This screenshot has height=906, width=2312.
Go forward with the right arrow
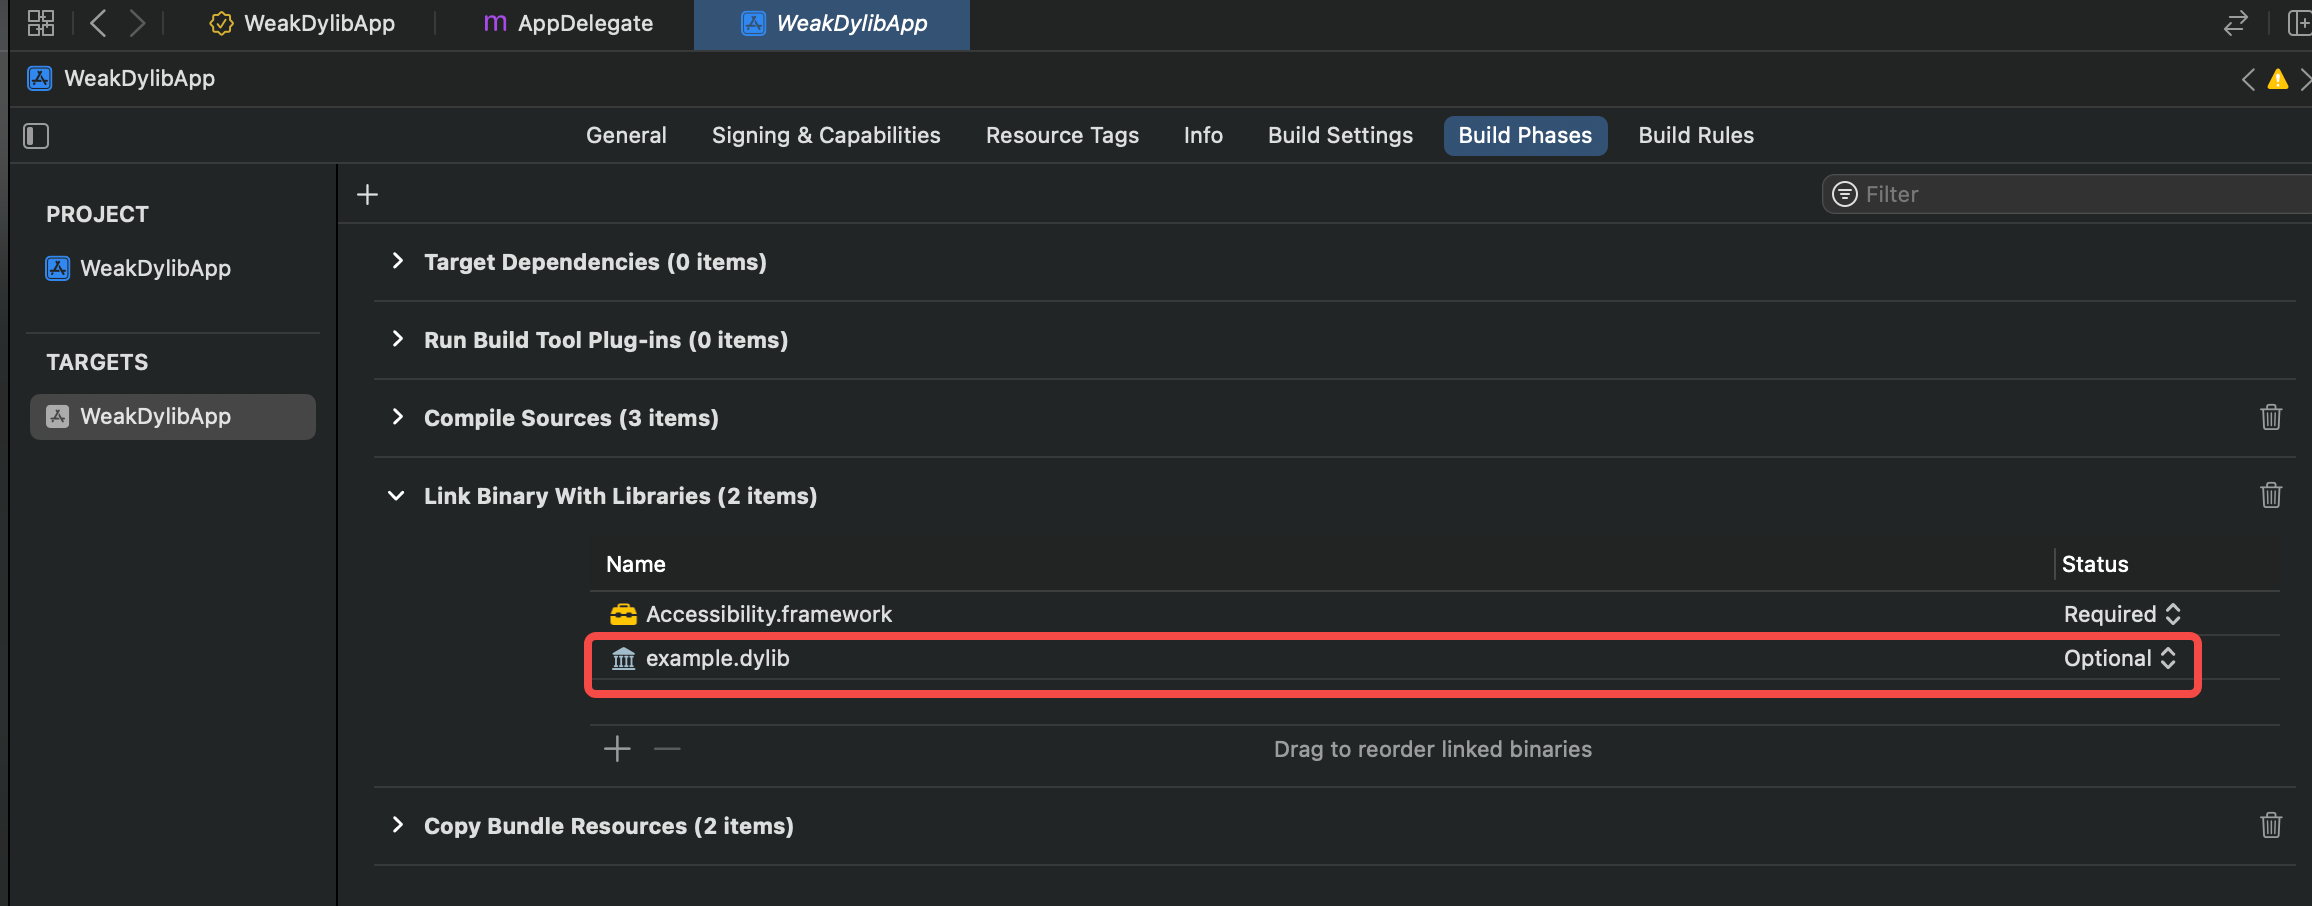tap(137, 23)
